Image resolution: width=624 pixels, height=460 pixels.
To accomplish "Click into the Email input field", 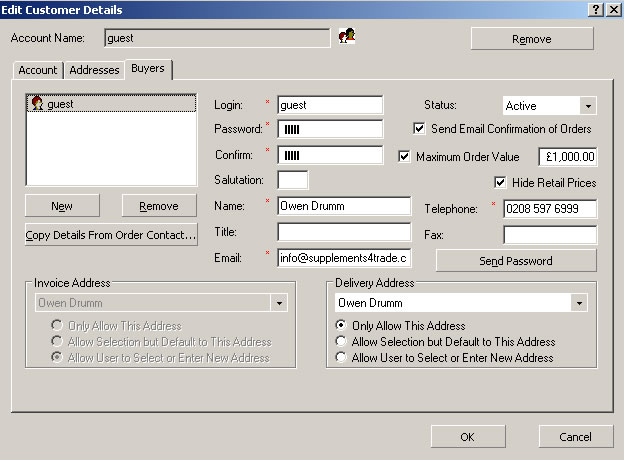I will (344, 259).
